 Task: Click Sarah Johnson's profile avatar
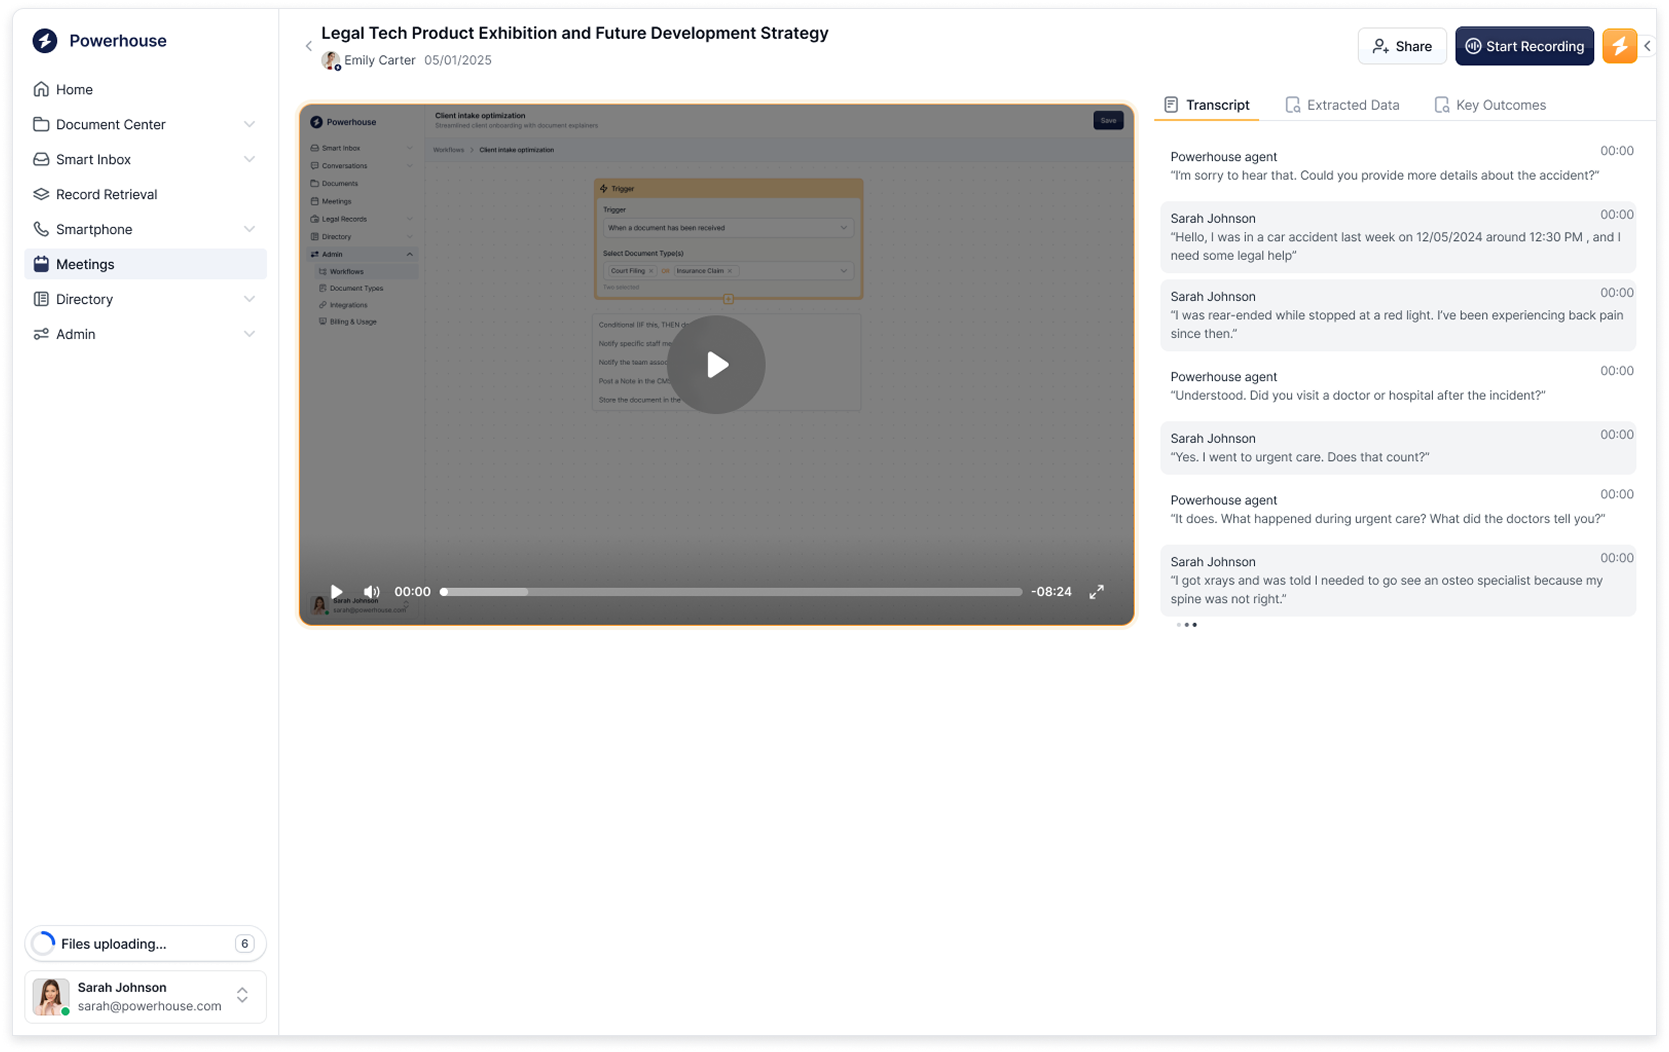[x=51, y=997]
